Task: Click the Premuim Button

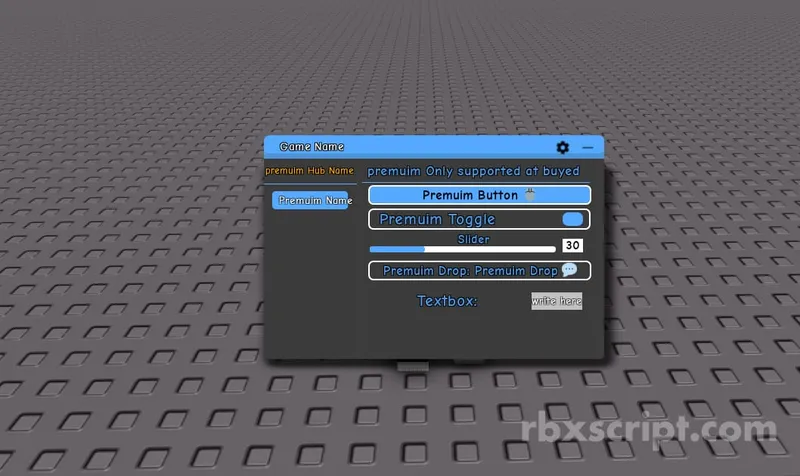Action: click(x=479, y=195)
